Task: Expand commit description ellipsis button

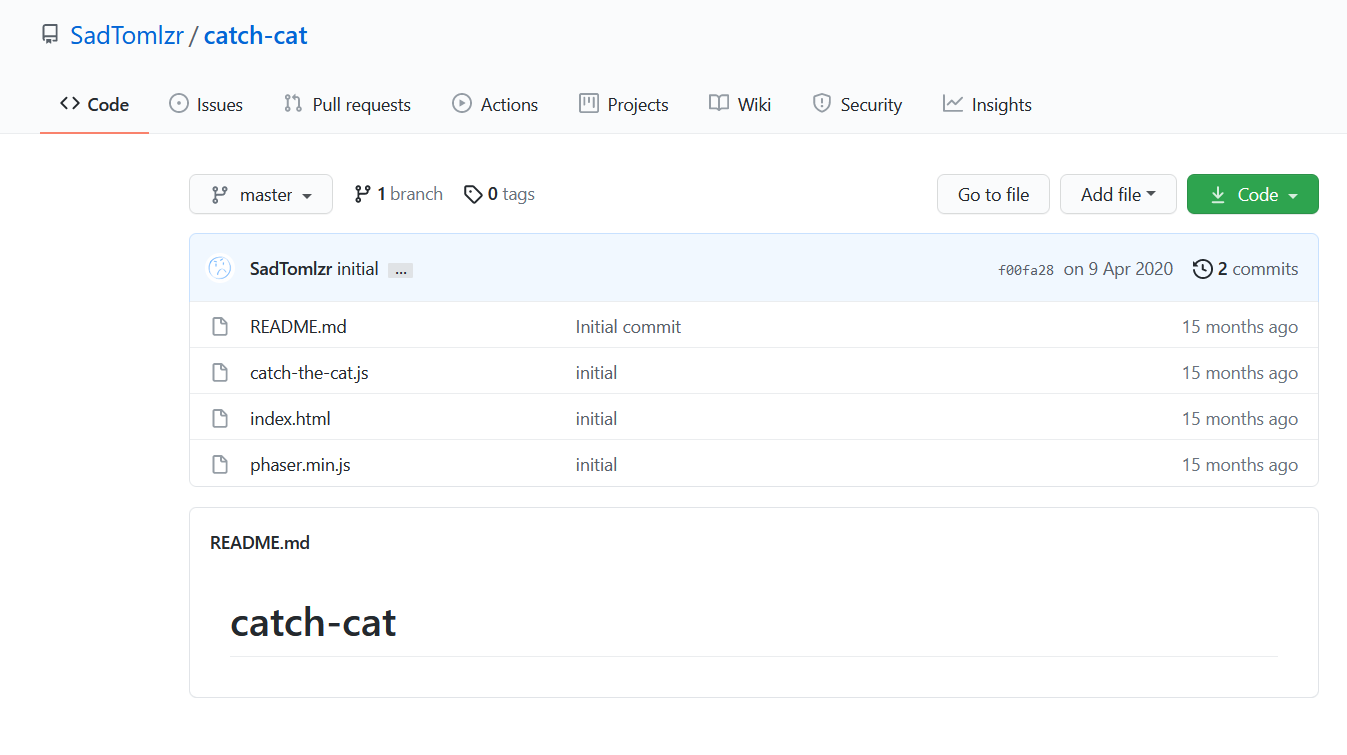Action: pos(400,270)
